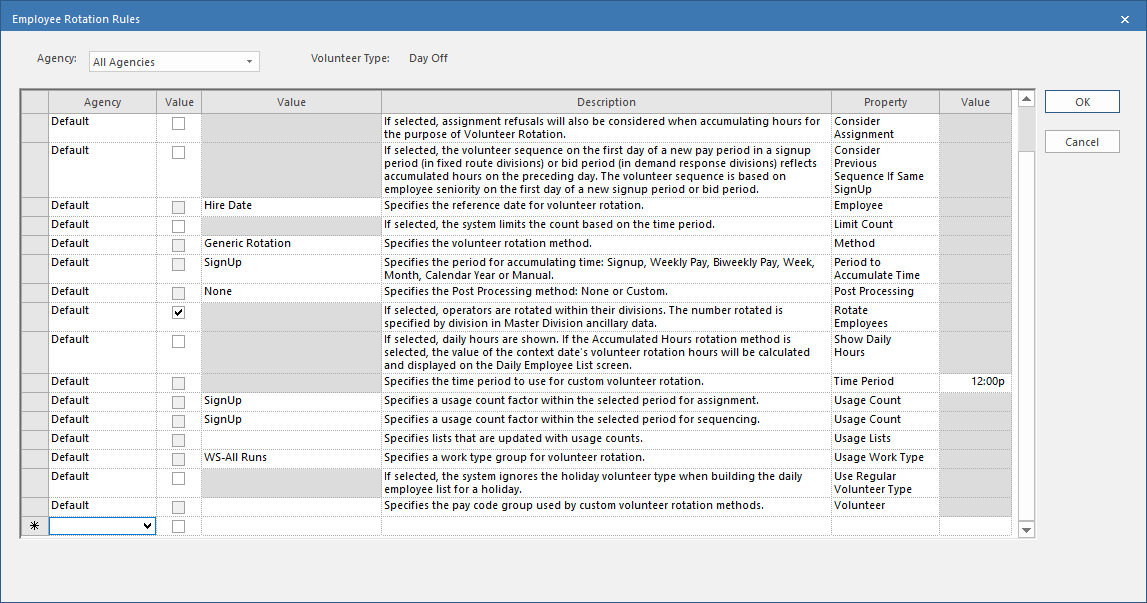Select the WS-All Runs value cell
Viewport: 1147px width, 603px height.
click(290, 457)
